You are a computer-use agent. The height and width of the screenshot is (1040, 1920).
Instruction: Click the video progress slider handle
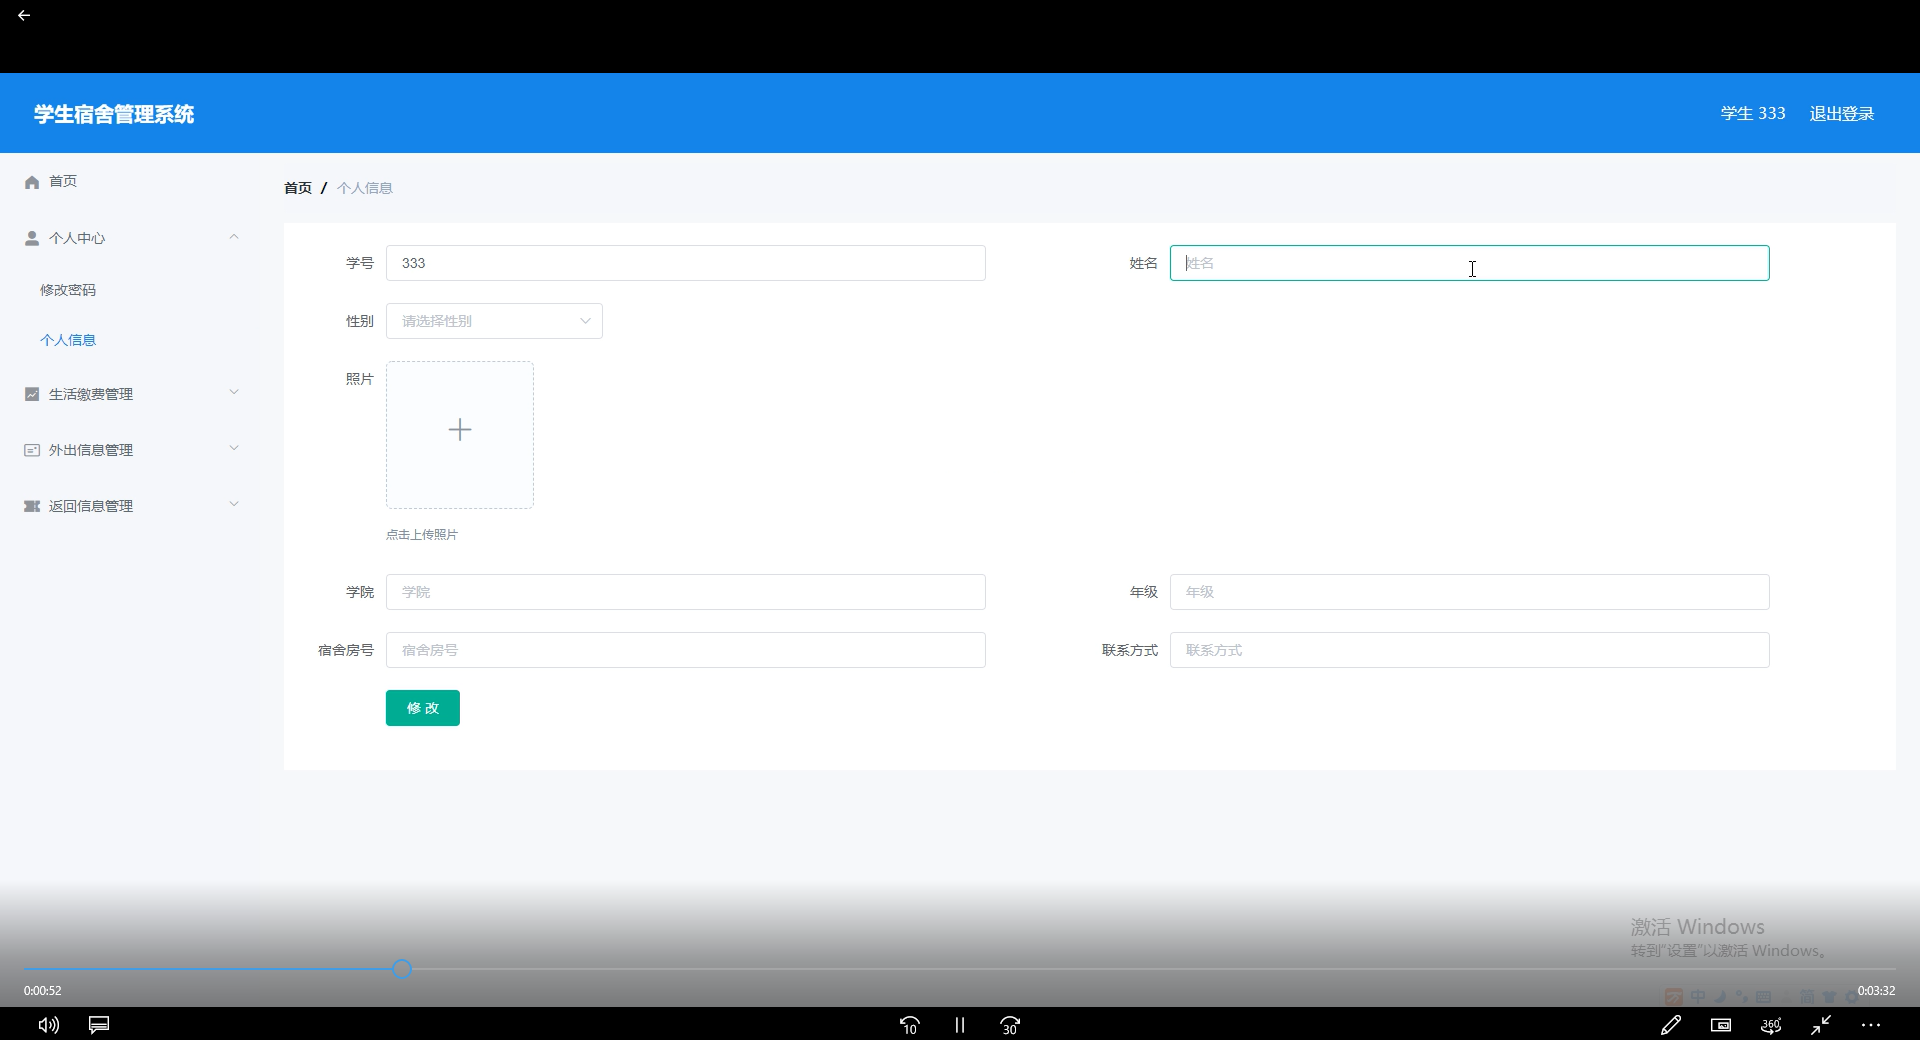pos(402,969)
